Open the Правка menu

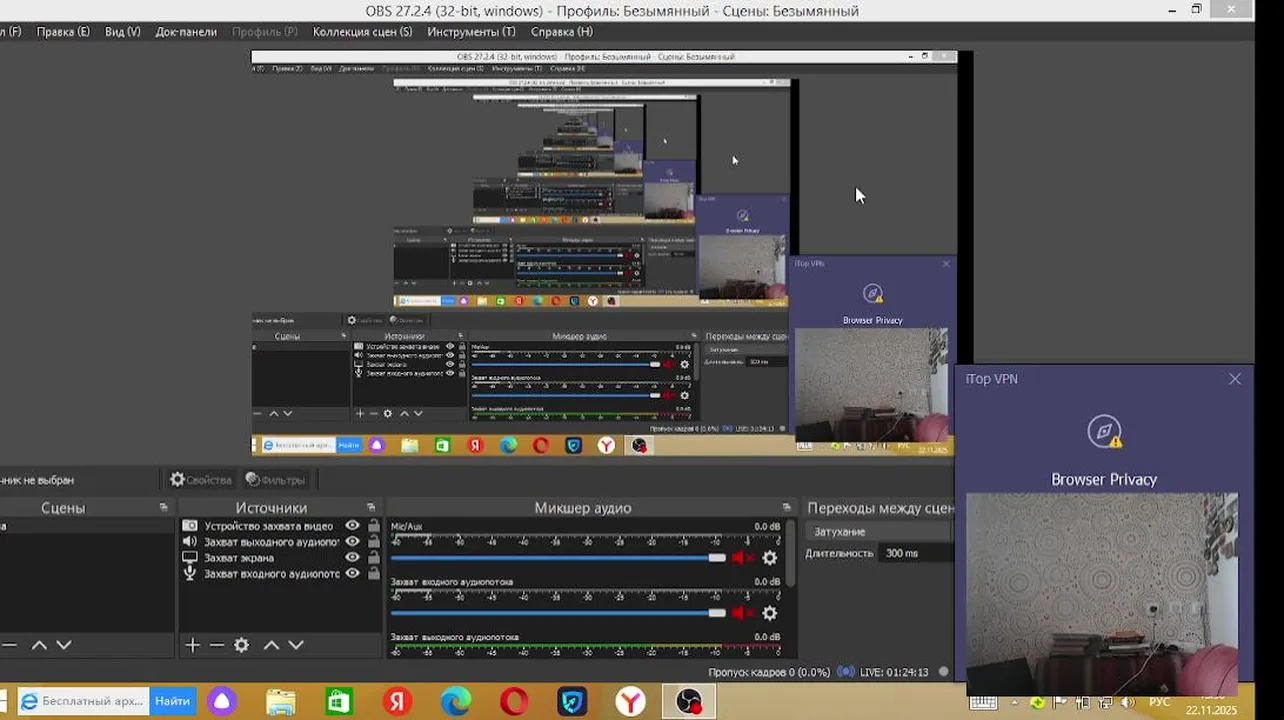pos(63,32)
